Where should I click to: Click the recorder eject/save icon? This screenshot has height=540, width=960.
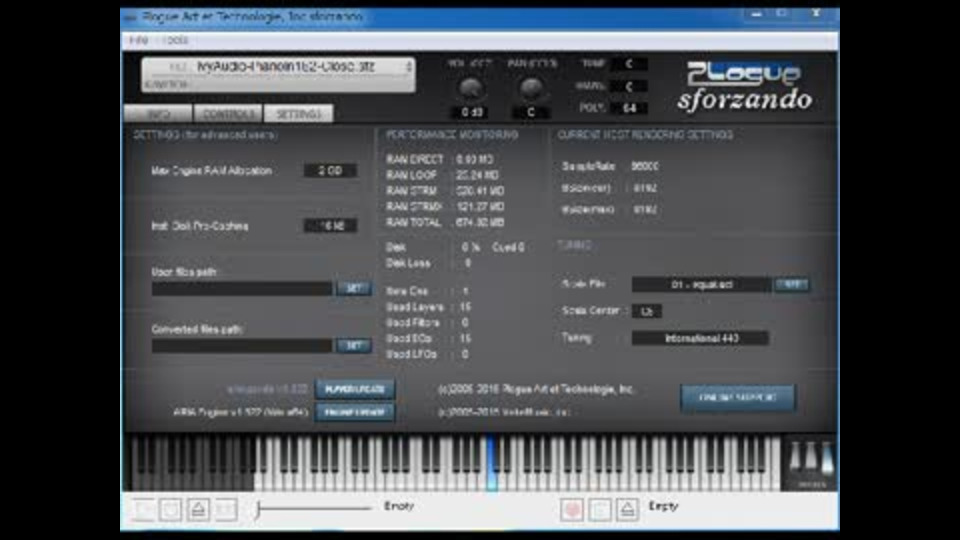tap(627, 509)
